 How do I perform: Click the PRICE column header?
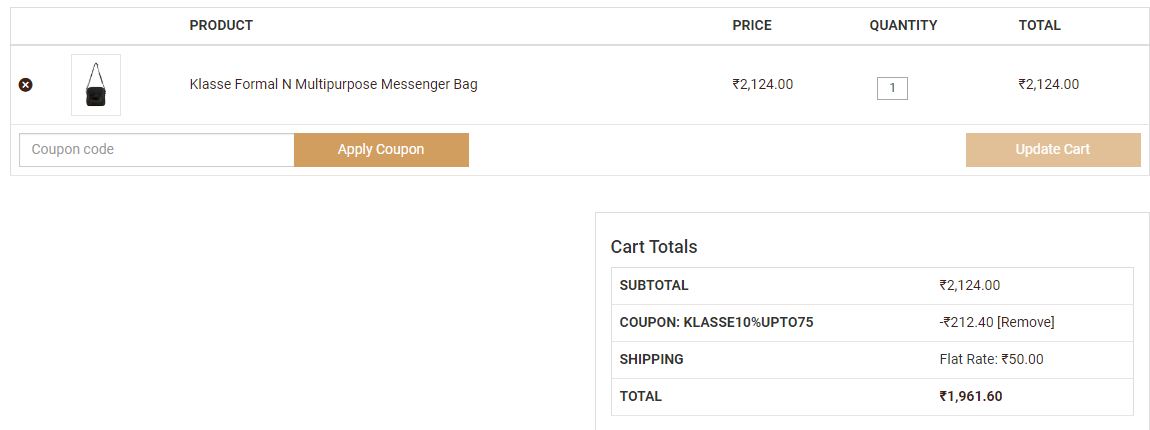[x=752, y=25]
